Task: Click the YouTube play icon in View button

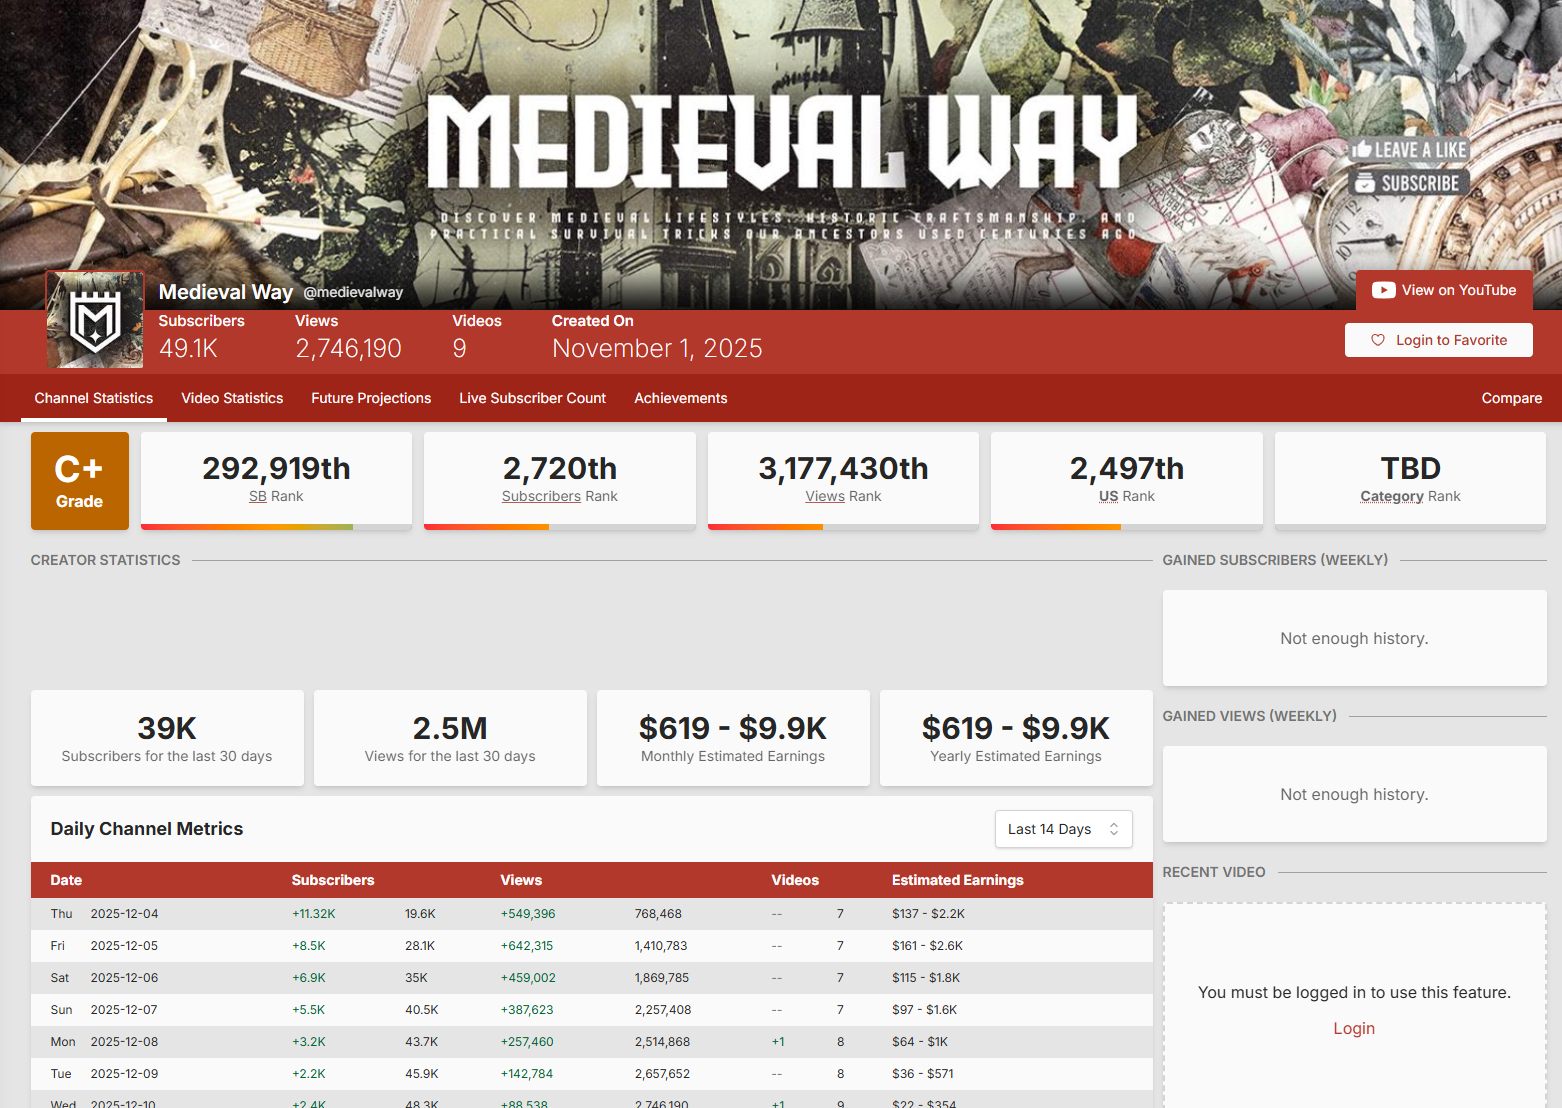Action: tap(1383, 290)
